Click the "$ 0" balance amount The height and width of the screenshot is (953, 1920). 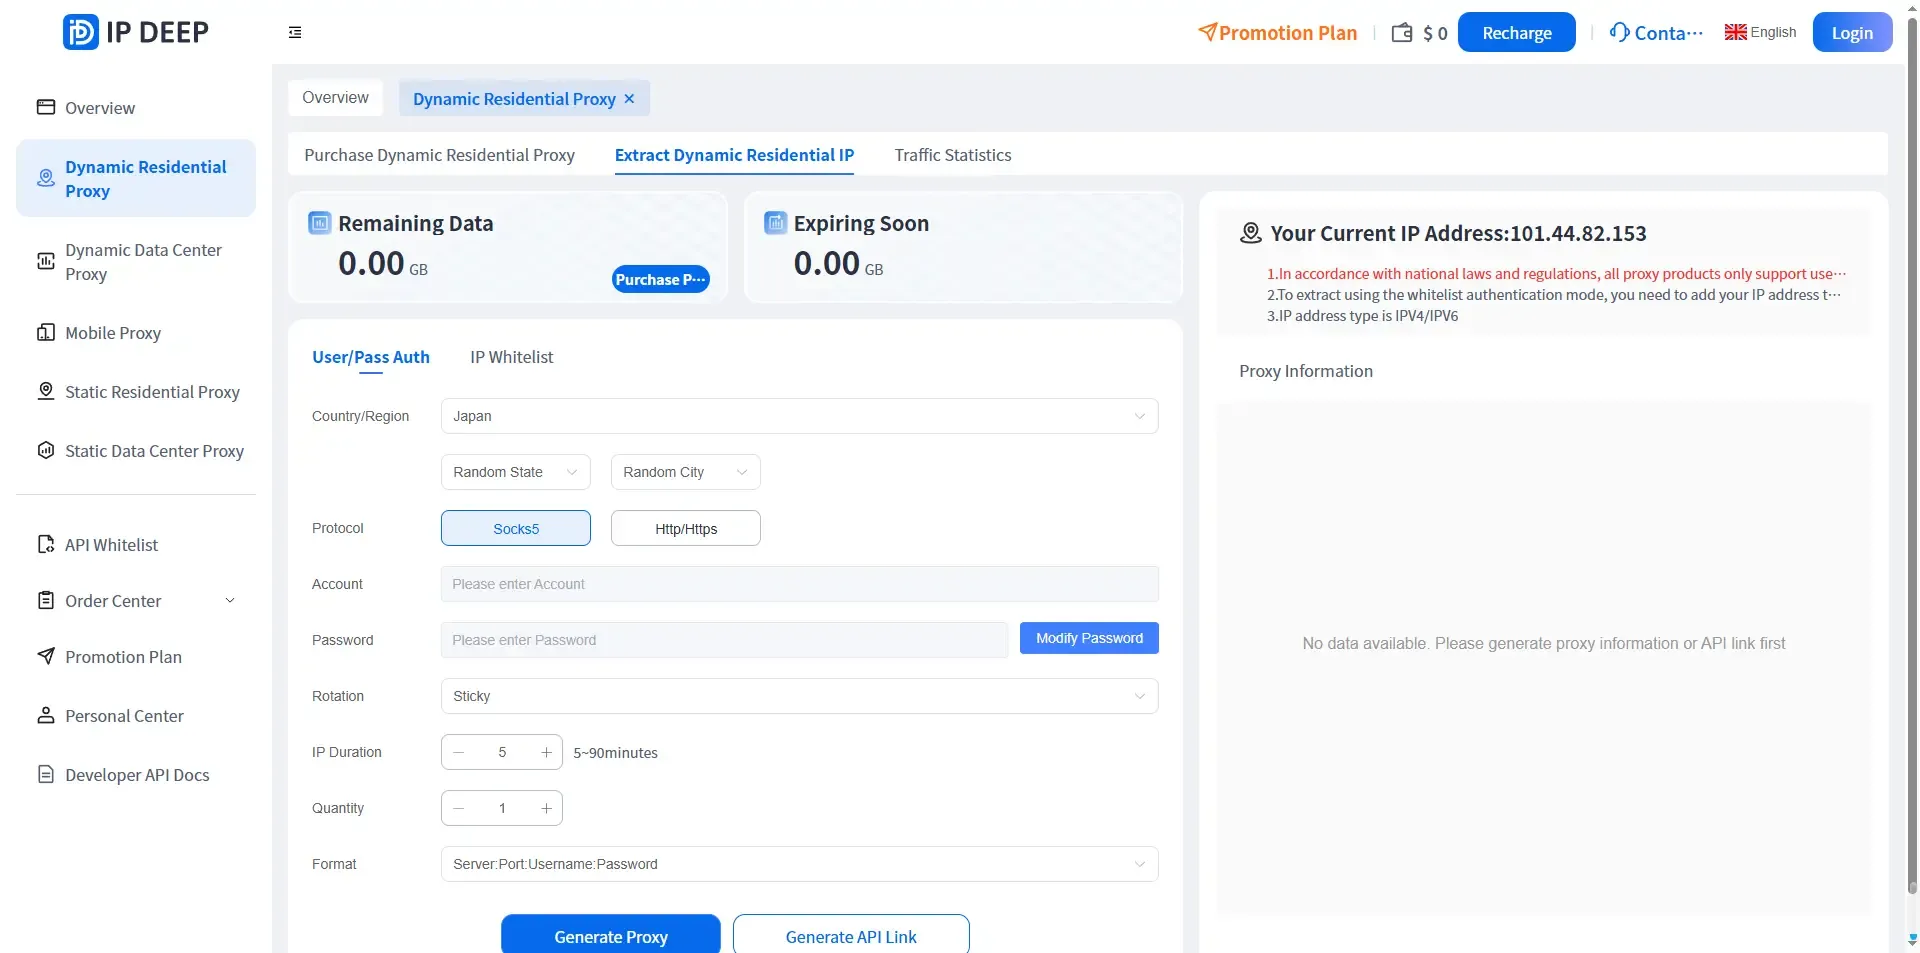pyautogui.click(x=1435, y=33)
